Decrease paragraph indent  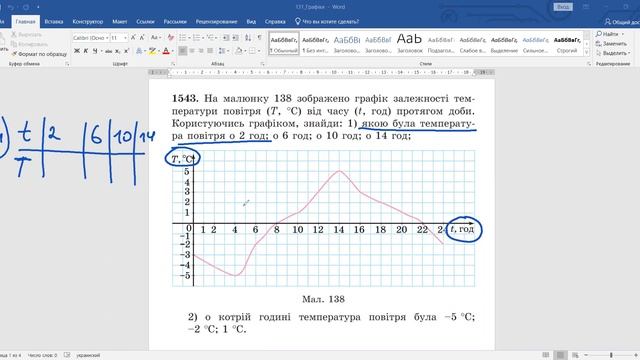pos(226,38)
